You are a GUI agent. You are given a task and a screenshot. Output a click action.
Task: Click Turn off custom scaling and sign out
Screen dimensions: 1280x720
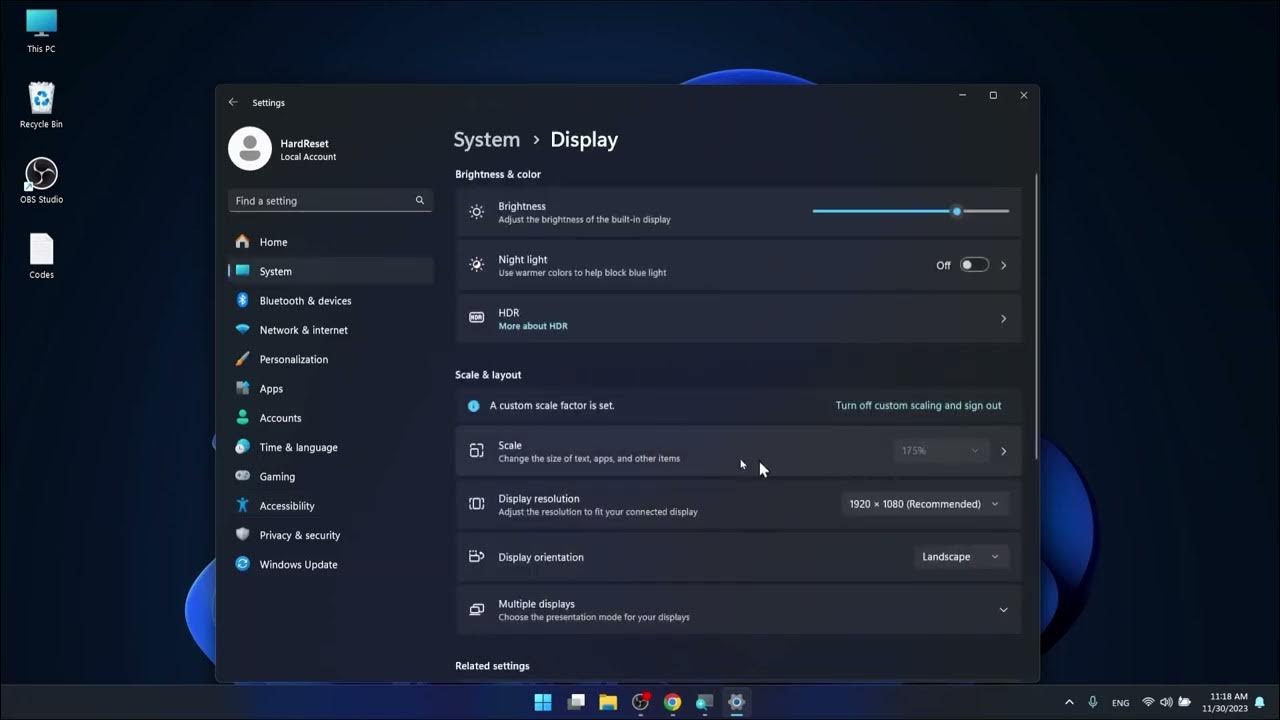918,406
